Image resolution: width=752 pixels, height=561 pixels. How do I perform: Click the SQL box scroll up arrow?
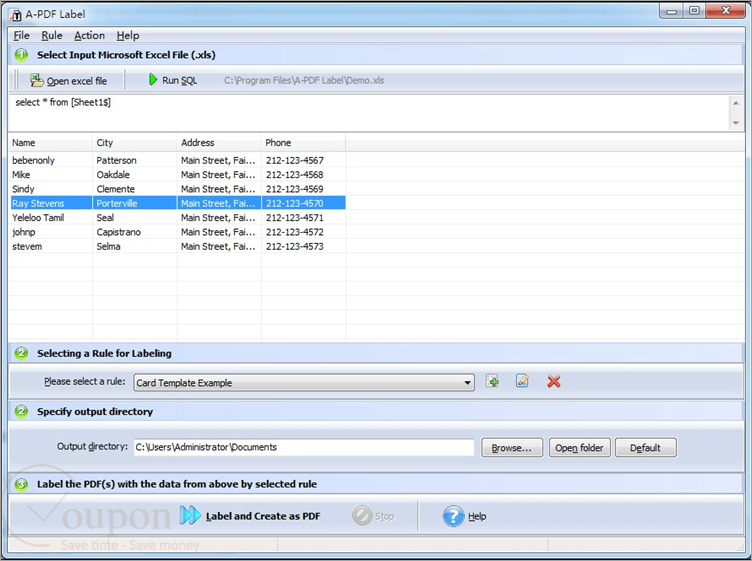point(736,103)
